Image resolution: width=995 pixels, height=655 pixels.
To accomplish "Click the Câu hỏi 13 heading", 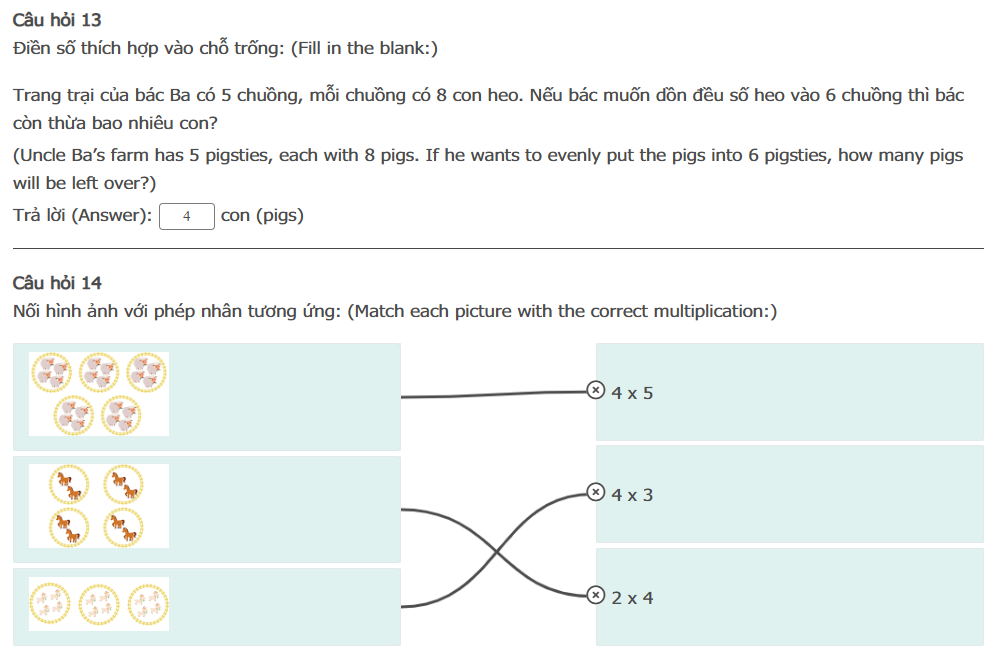I will click(57, 20).
